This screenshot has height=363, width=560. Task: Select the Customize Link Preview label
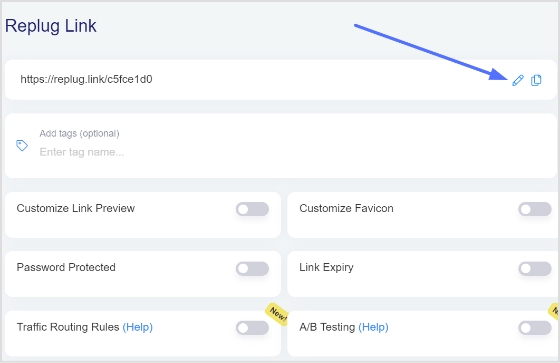(x=76, y=208)
